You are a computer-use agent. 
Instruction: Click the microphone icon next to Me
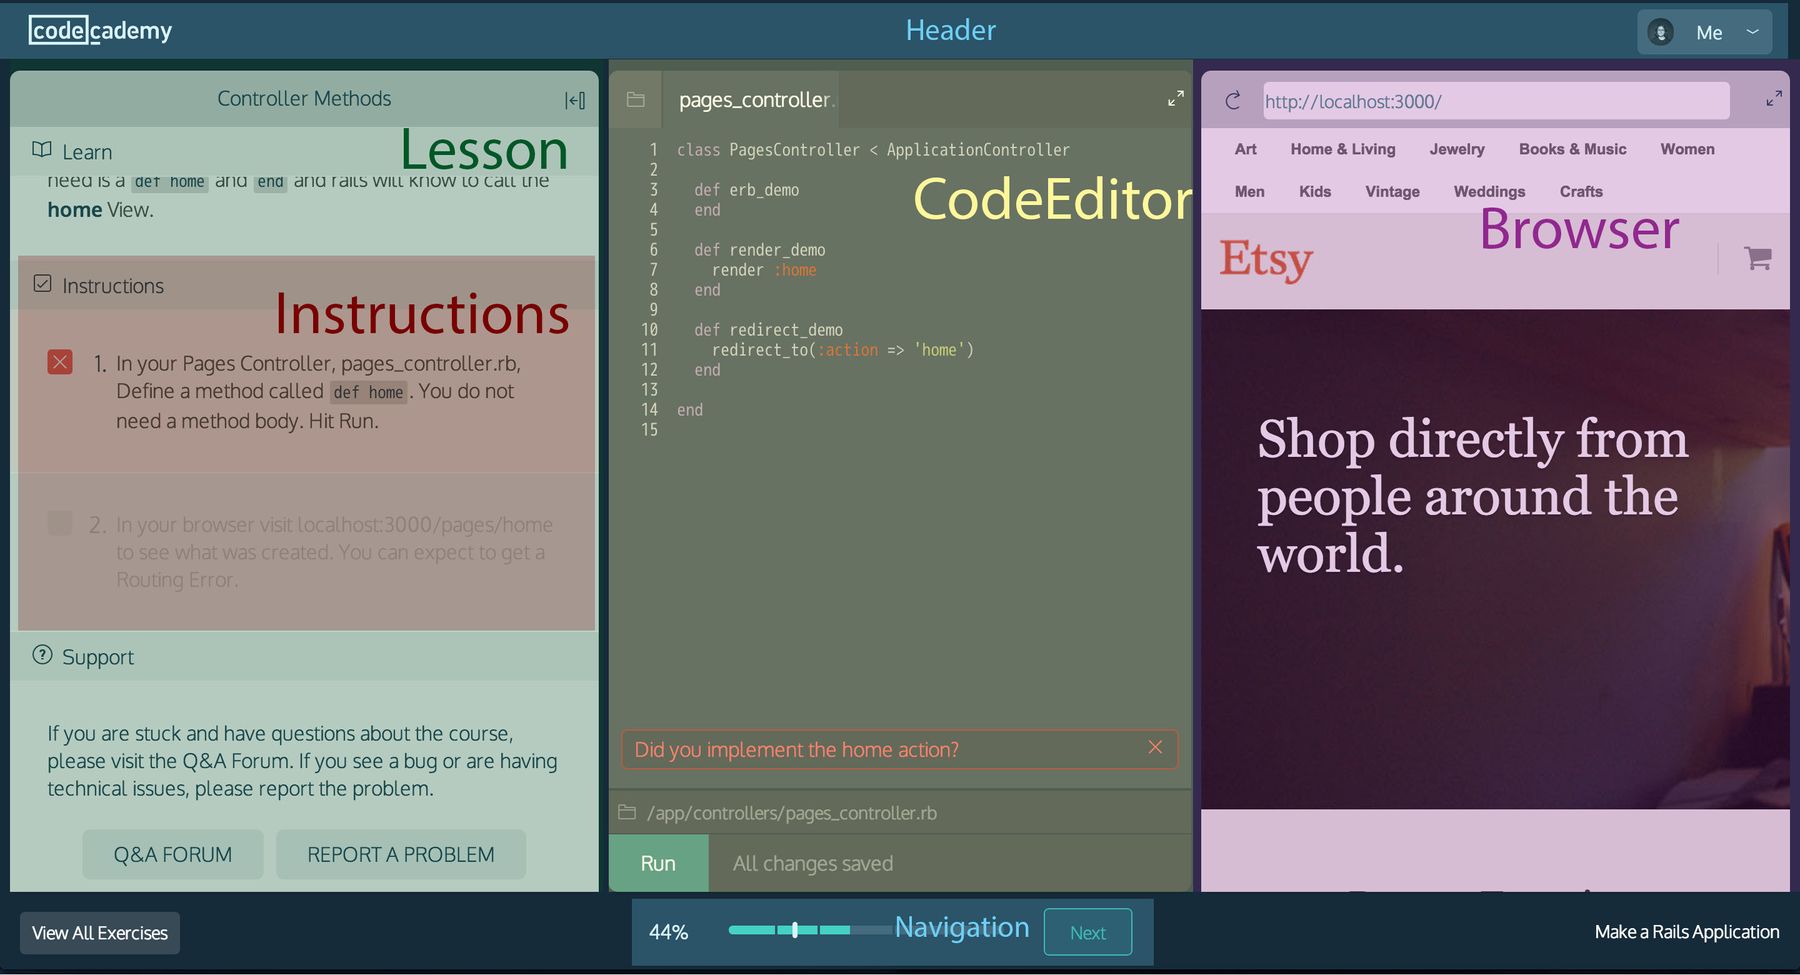(1660, 32)
